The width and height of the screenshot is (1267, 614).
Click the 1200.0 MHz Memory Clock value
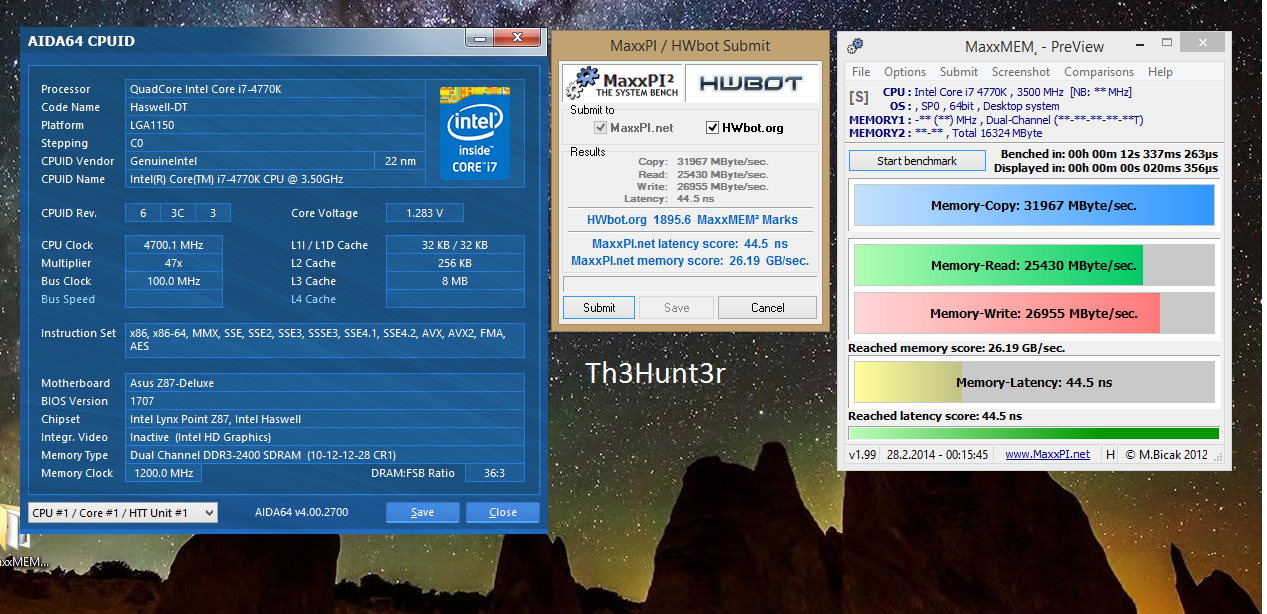pyautogui.click(x=163, y=473)
